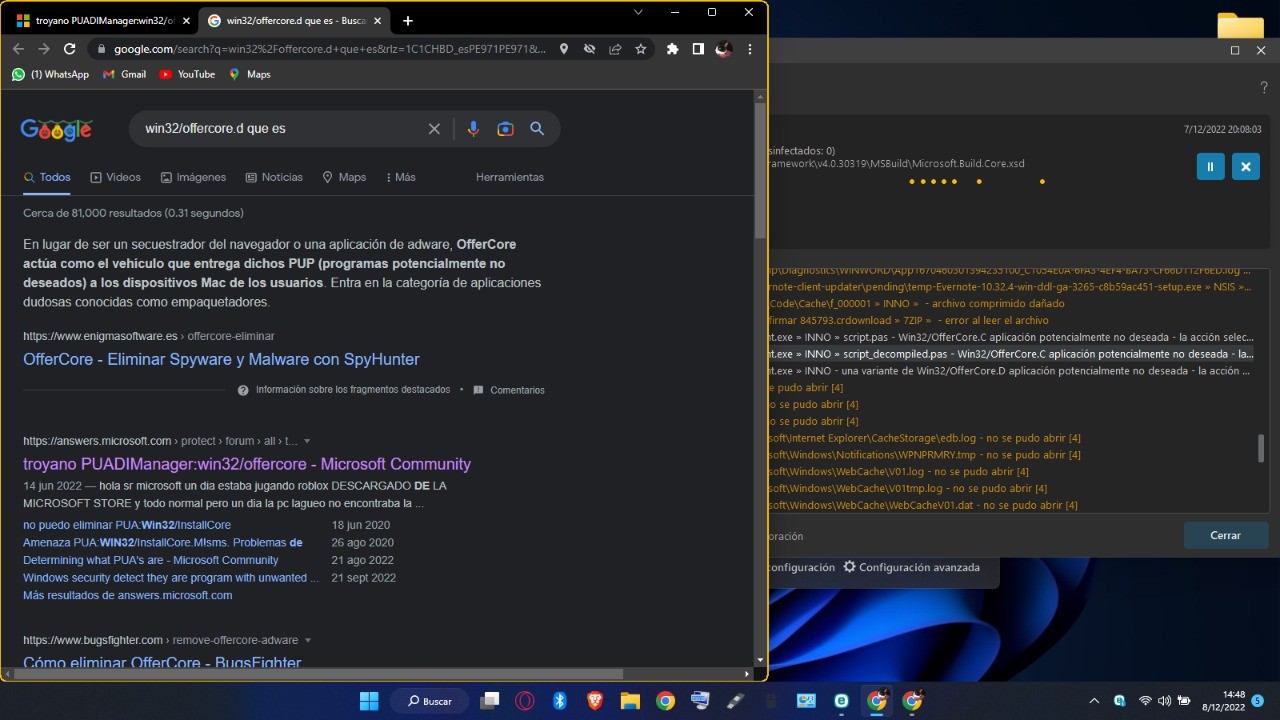
Task: Clear the Google search box text
Action: (434, 128)
